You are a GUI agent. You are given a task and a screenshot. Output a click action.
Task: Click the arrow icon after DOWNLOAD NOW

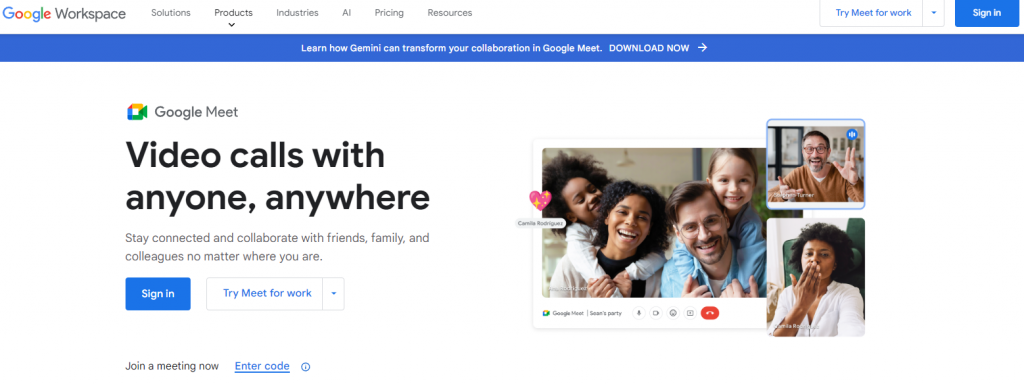click(x=702, y=48)
